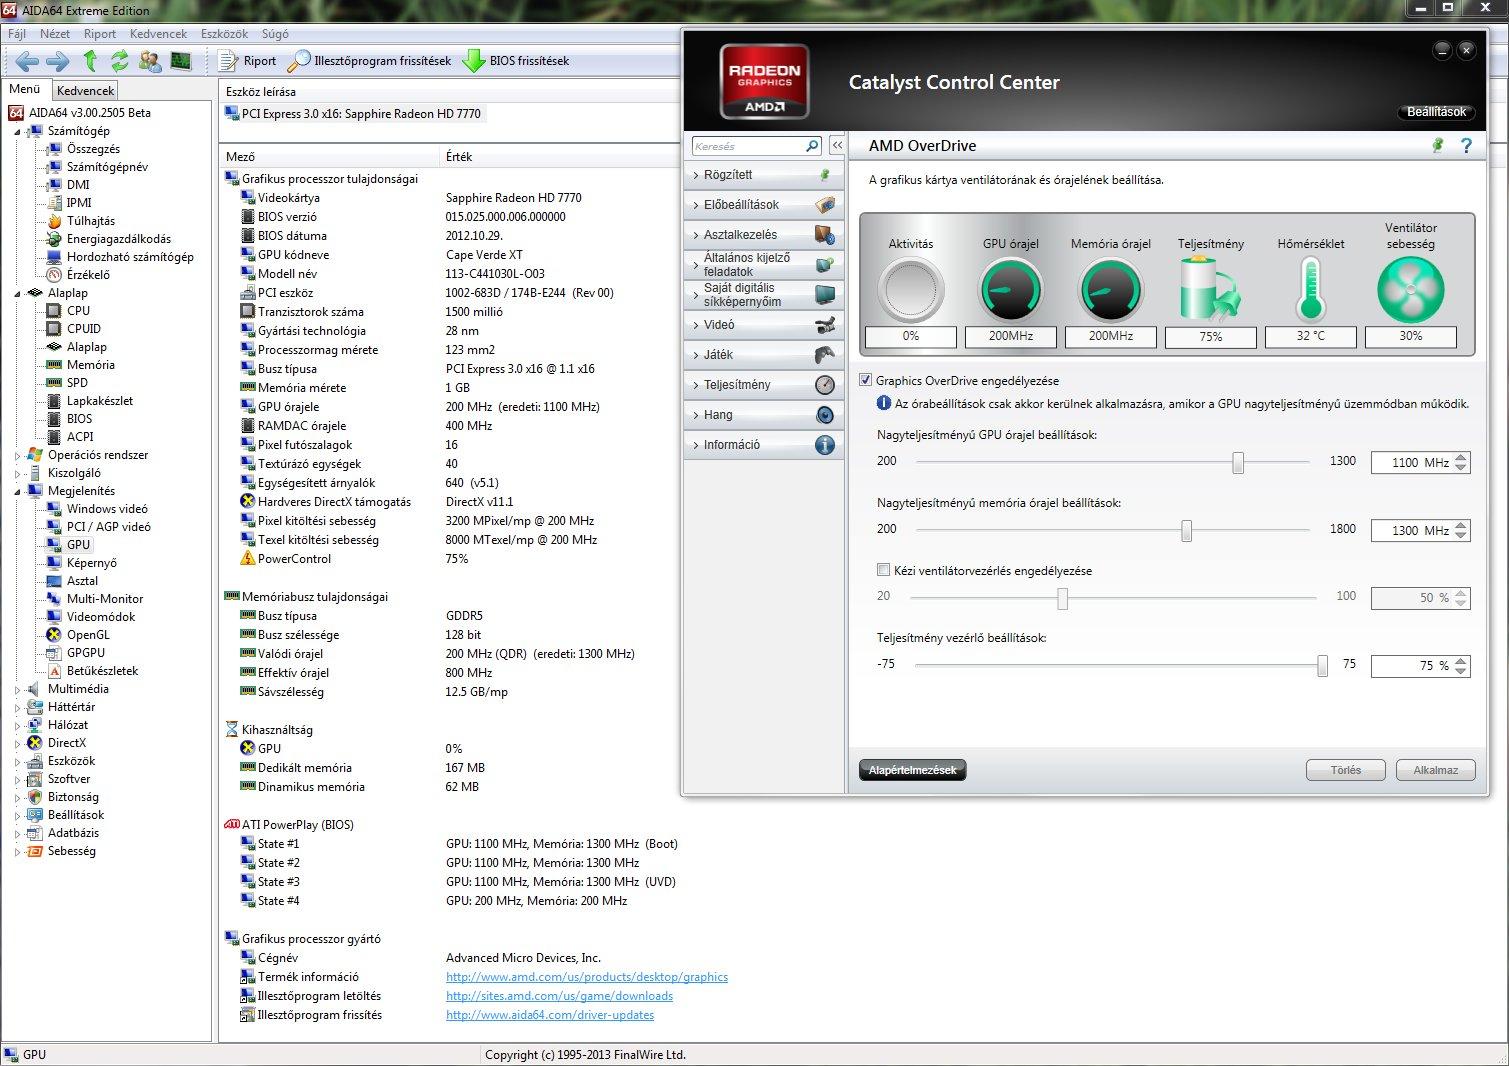Image resolution: width=1509 pixels, height=1066 pixels.
Task: Click the GPU órajel slider handle
Action: (x=1238, y=462)
